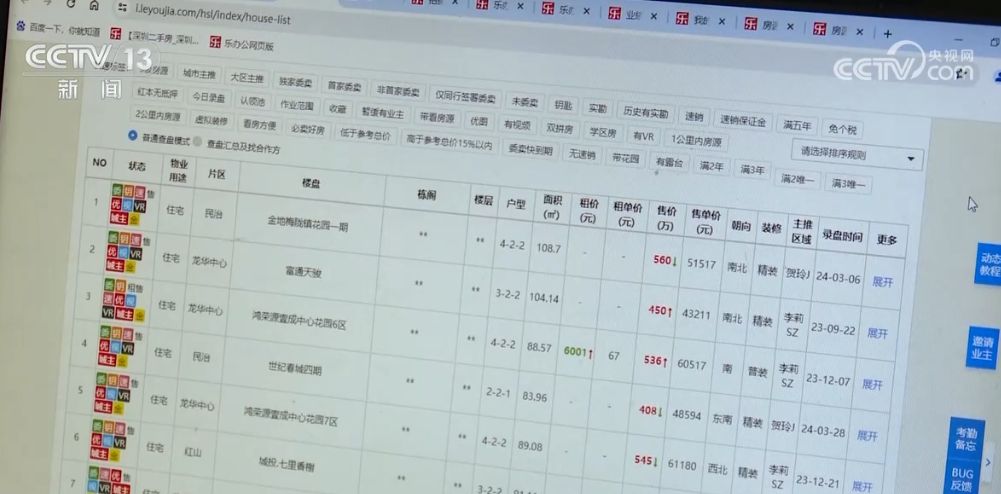The height and width of the screenshot is (494, 1001).
Task: Click the 售价 column header to sort
Action: [666, 219]
